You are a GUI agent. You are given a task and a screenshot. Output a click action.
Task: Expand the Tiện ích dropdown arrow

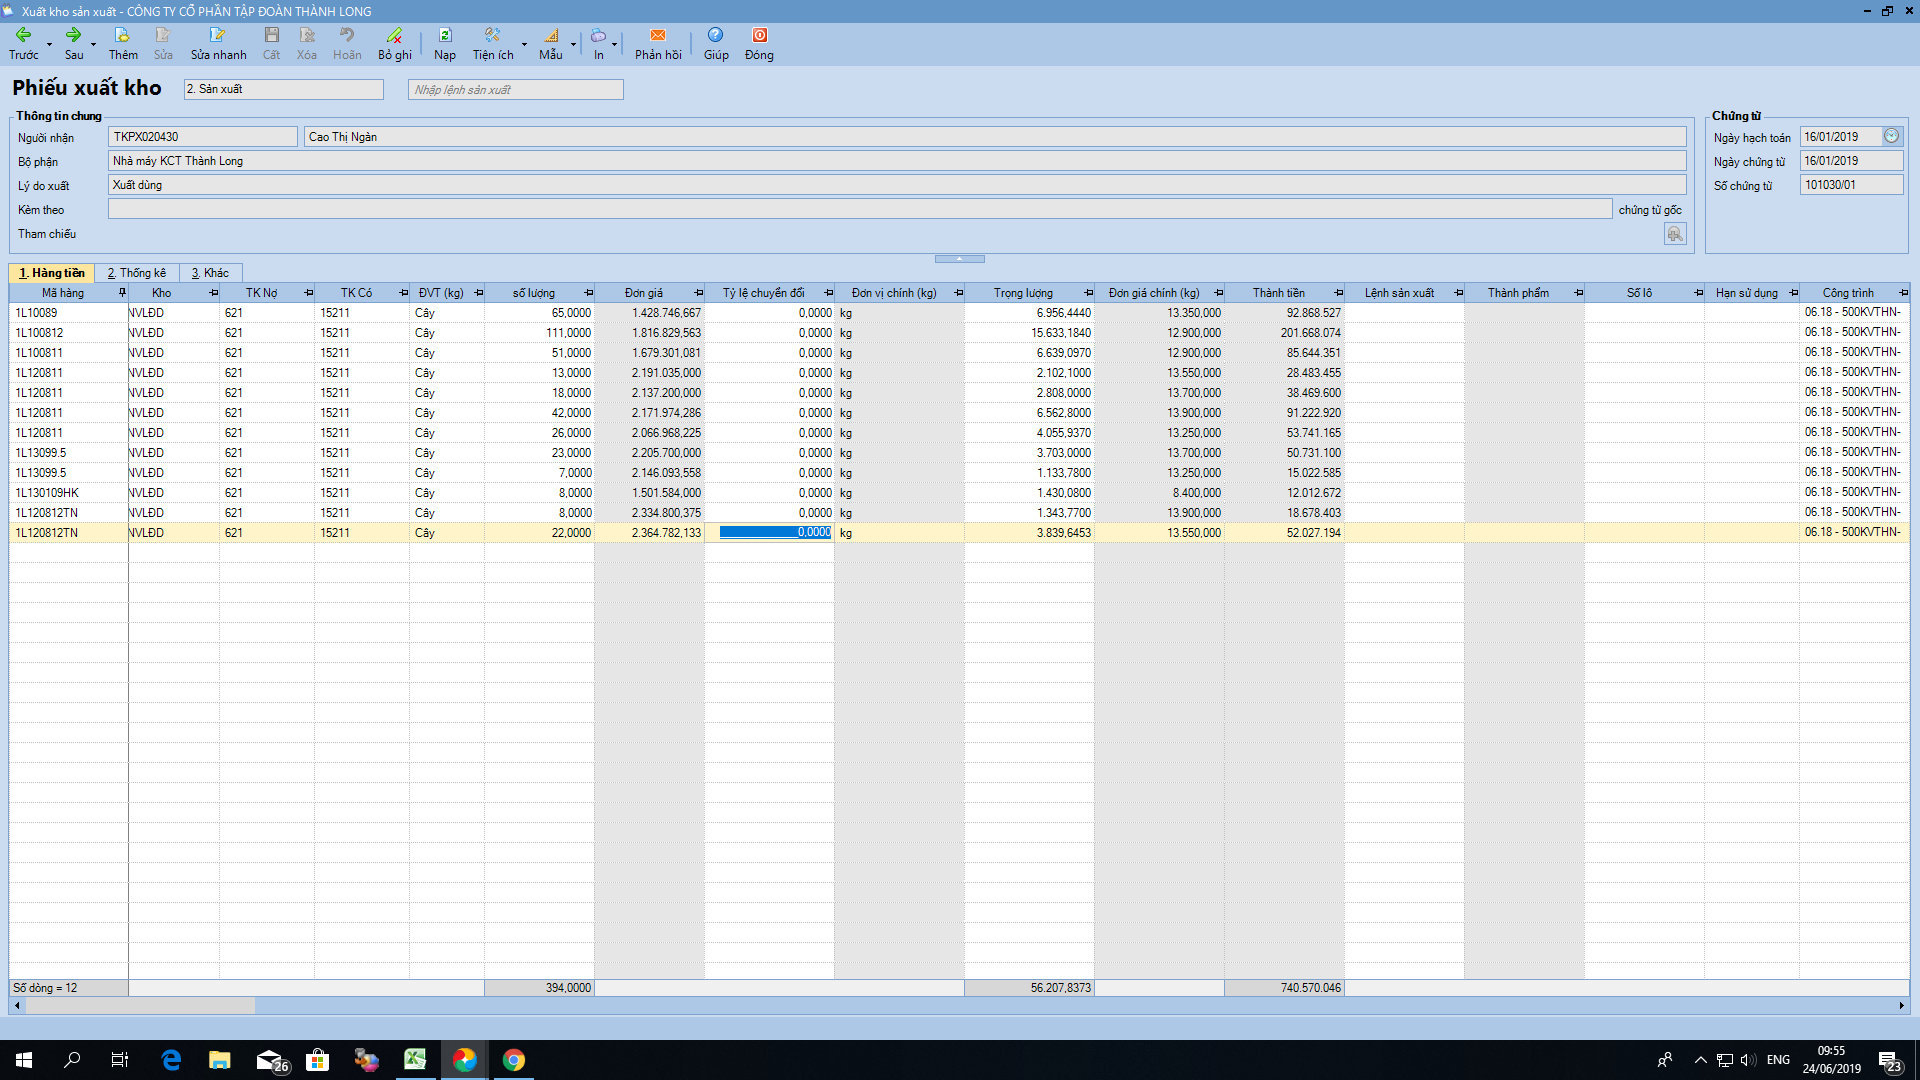524,45
